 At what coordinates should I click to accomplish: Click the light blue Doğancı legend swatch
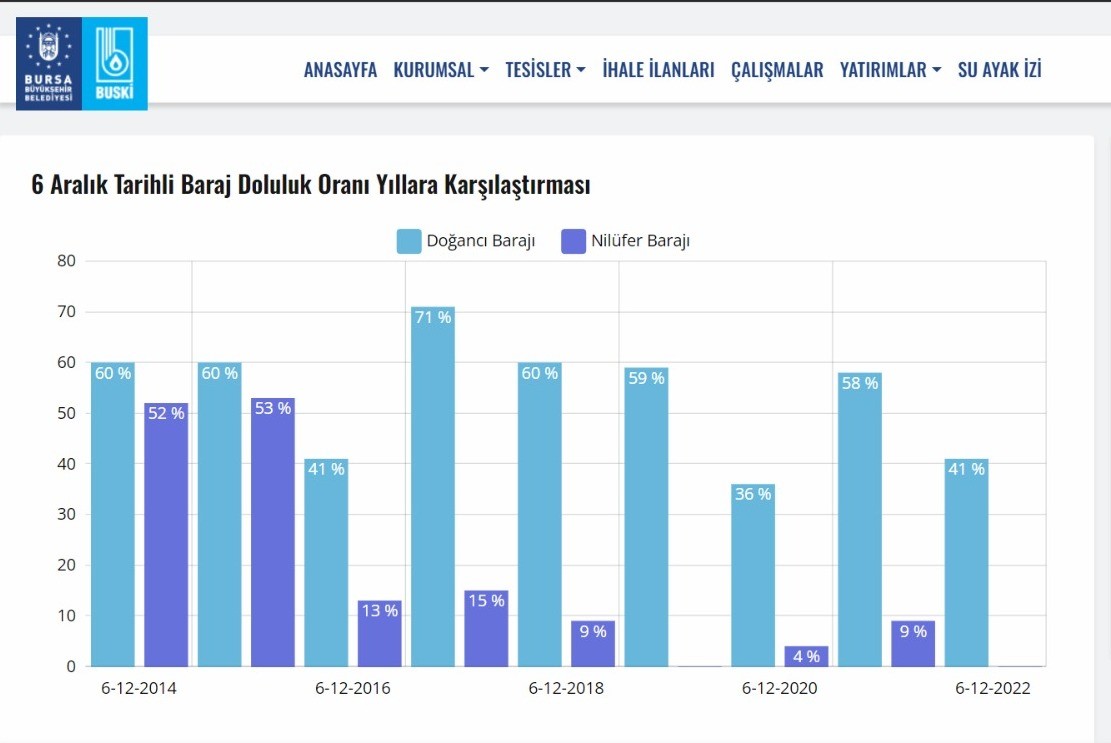pos(409,241)
